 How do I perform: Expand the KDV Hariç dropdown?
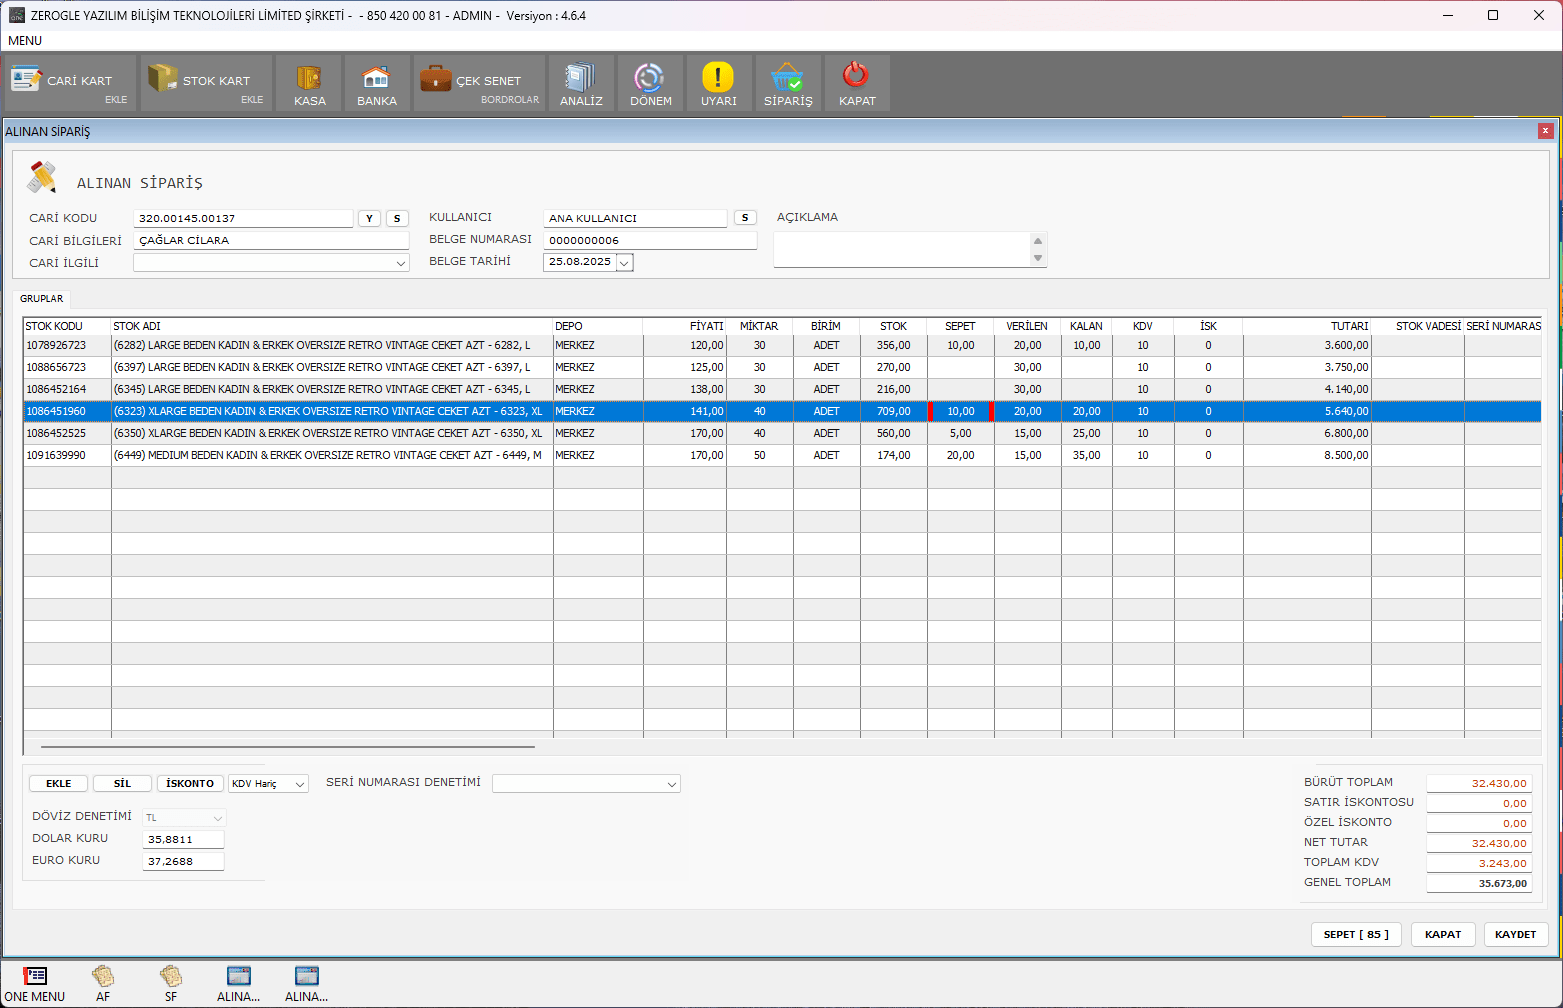300,784
